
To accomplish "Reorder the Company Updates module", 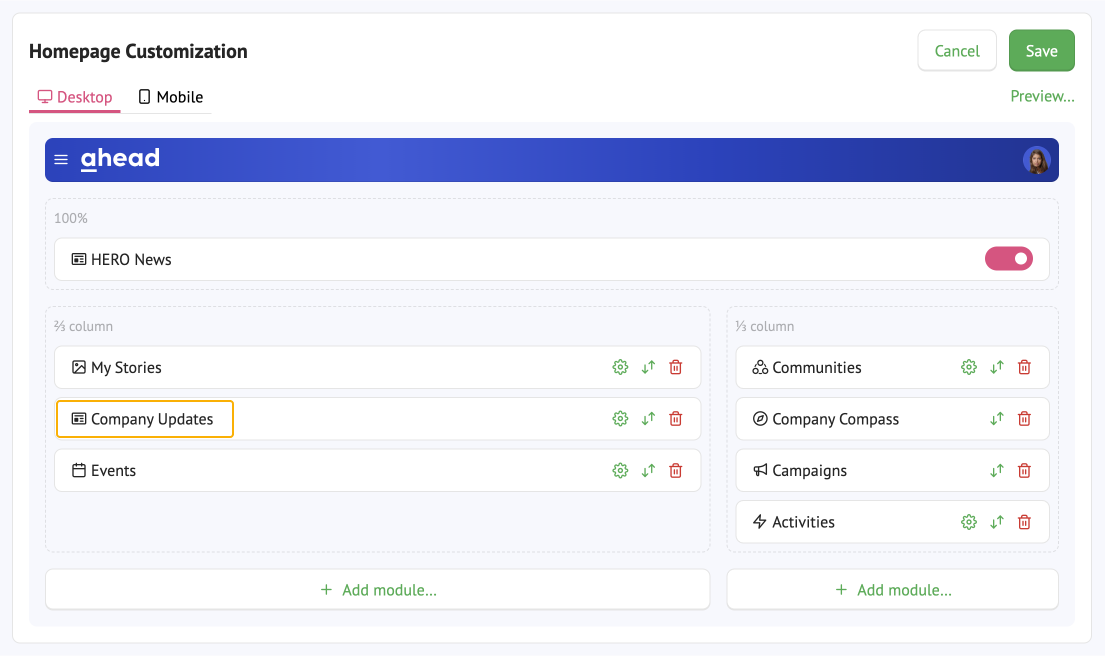I will pyautogui.click(x=648, y=418).
